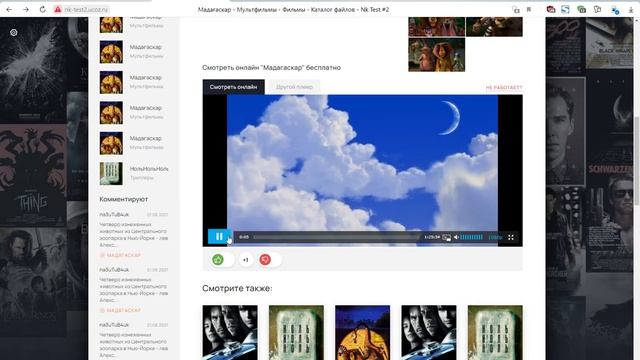Click the nk-test2.ucoz.ru address field
This screenshot has height=360, width=640.
[x=87, y=9]
